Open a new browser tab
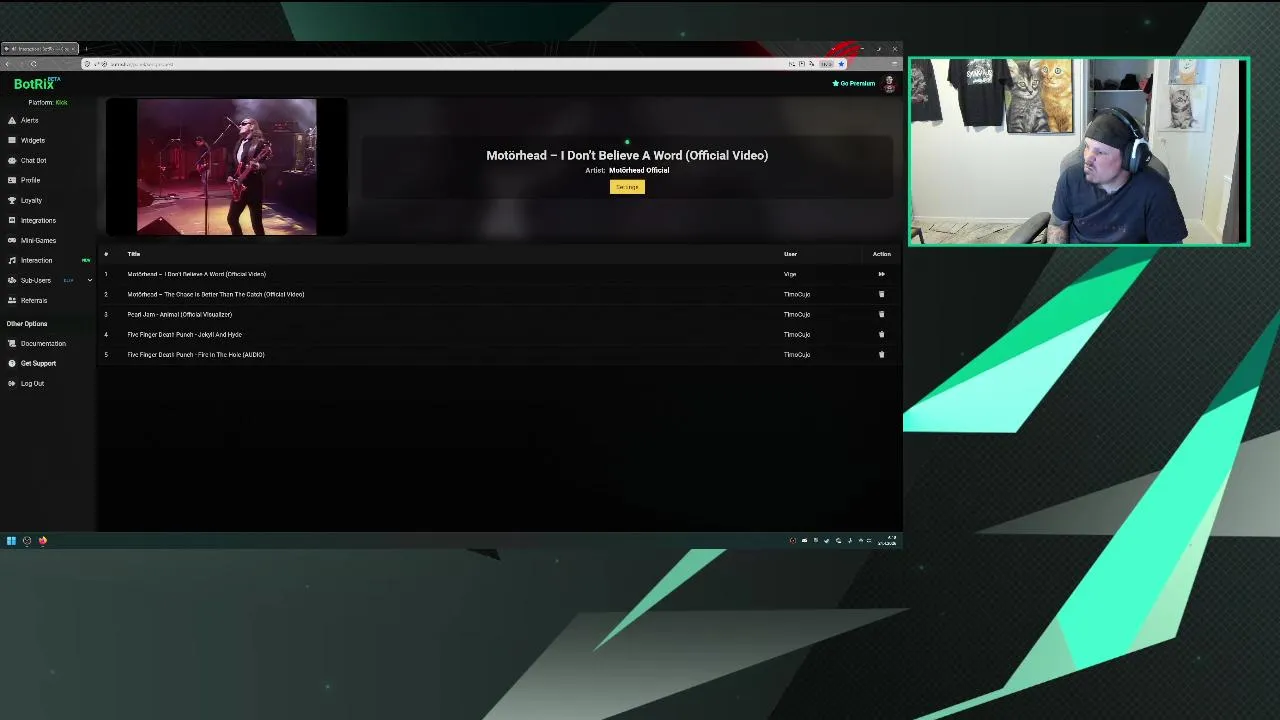Viewport: 1280px width, 720px height. click(86, 49)
